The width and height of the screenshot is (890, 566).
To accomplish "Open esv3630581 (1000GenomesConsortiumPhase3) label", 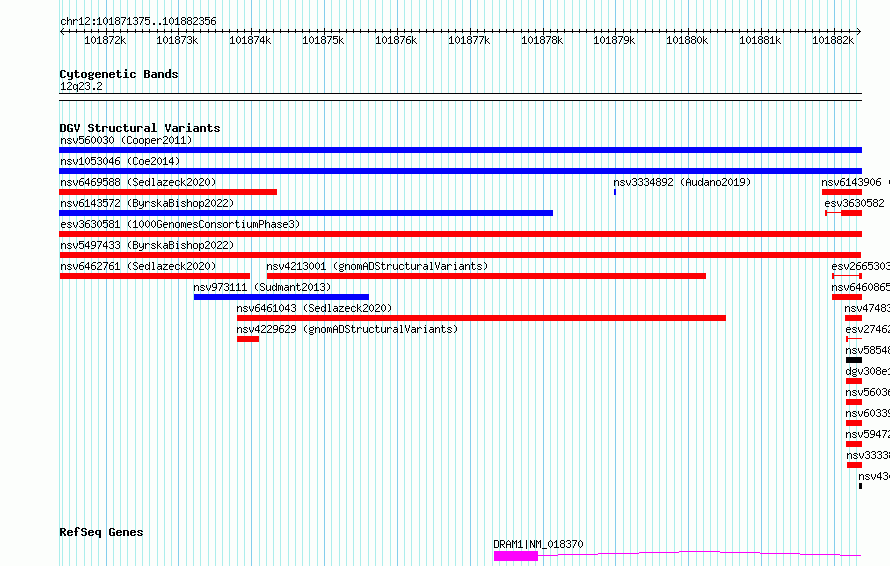I will (x=180, y=224).
